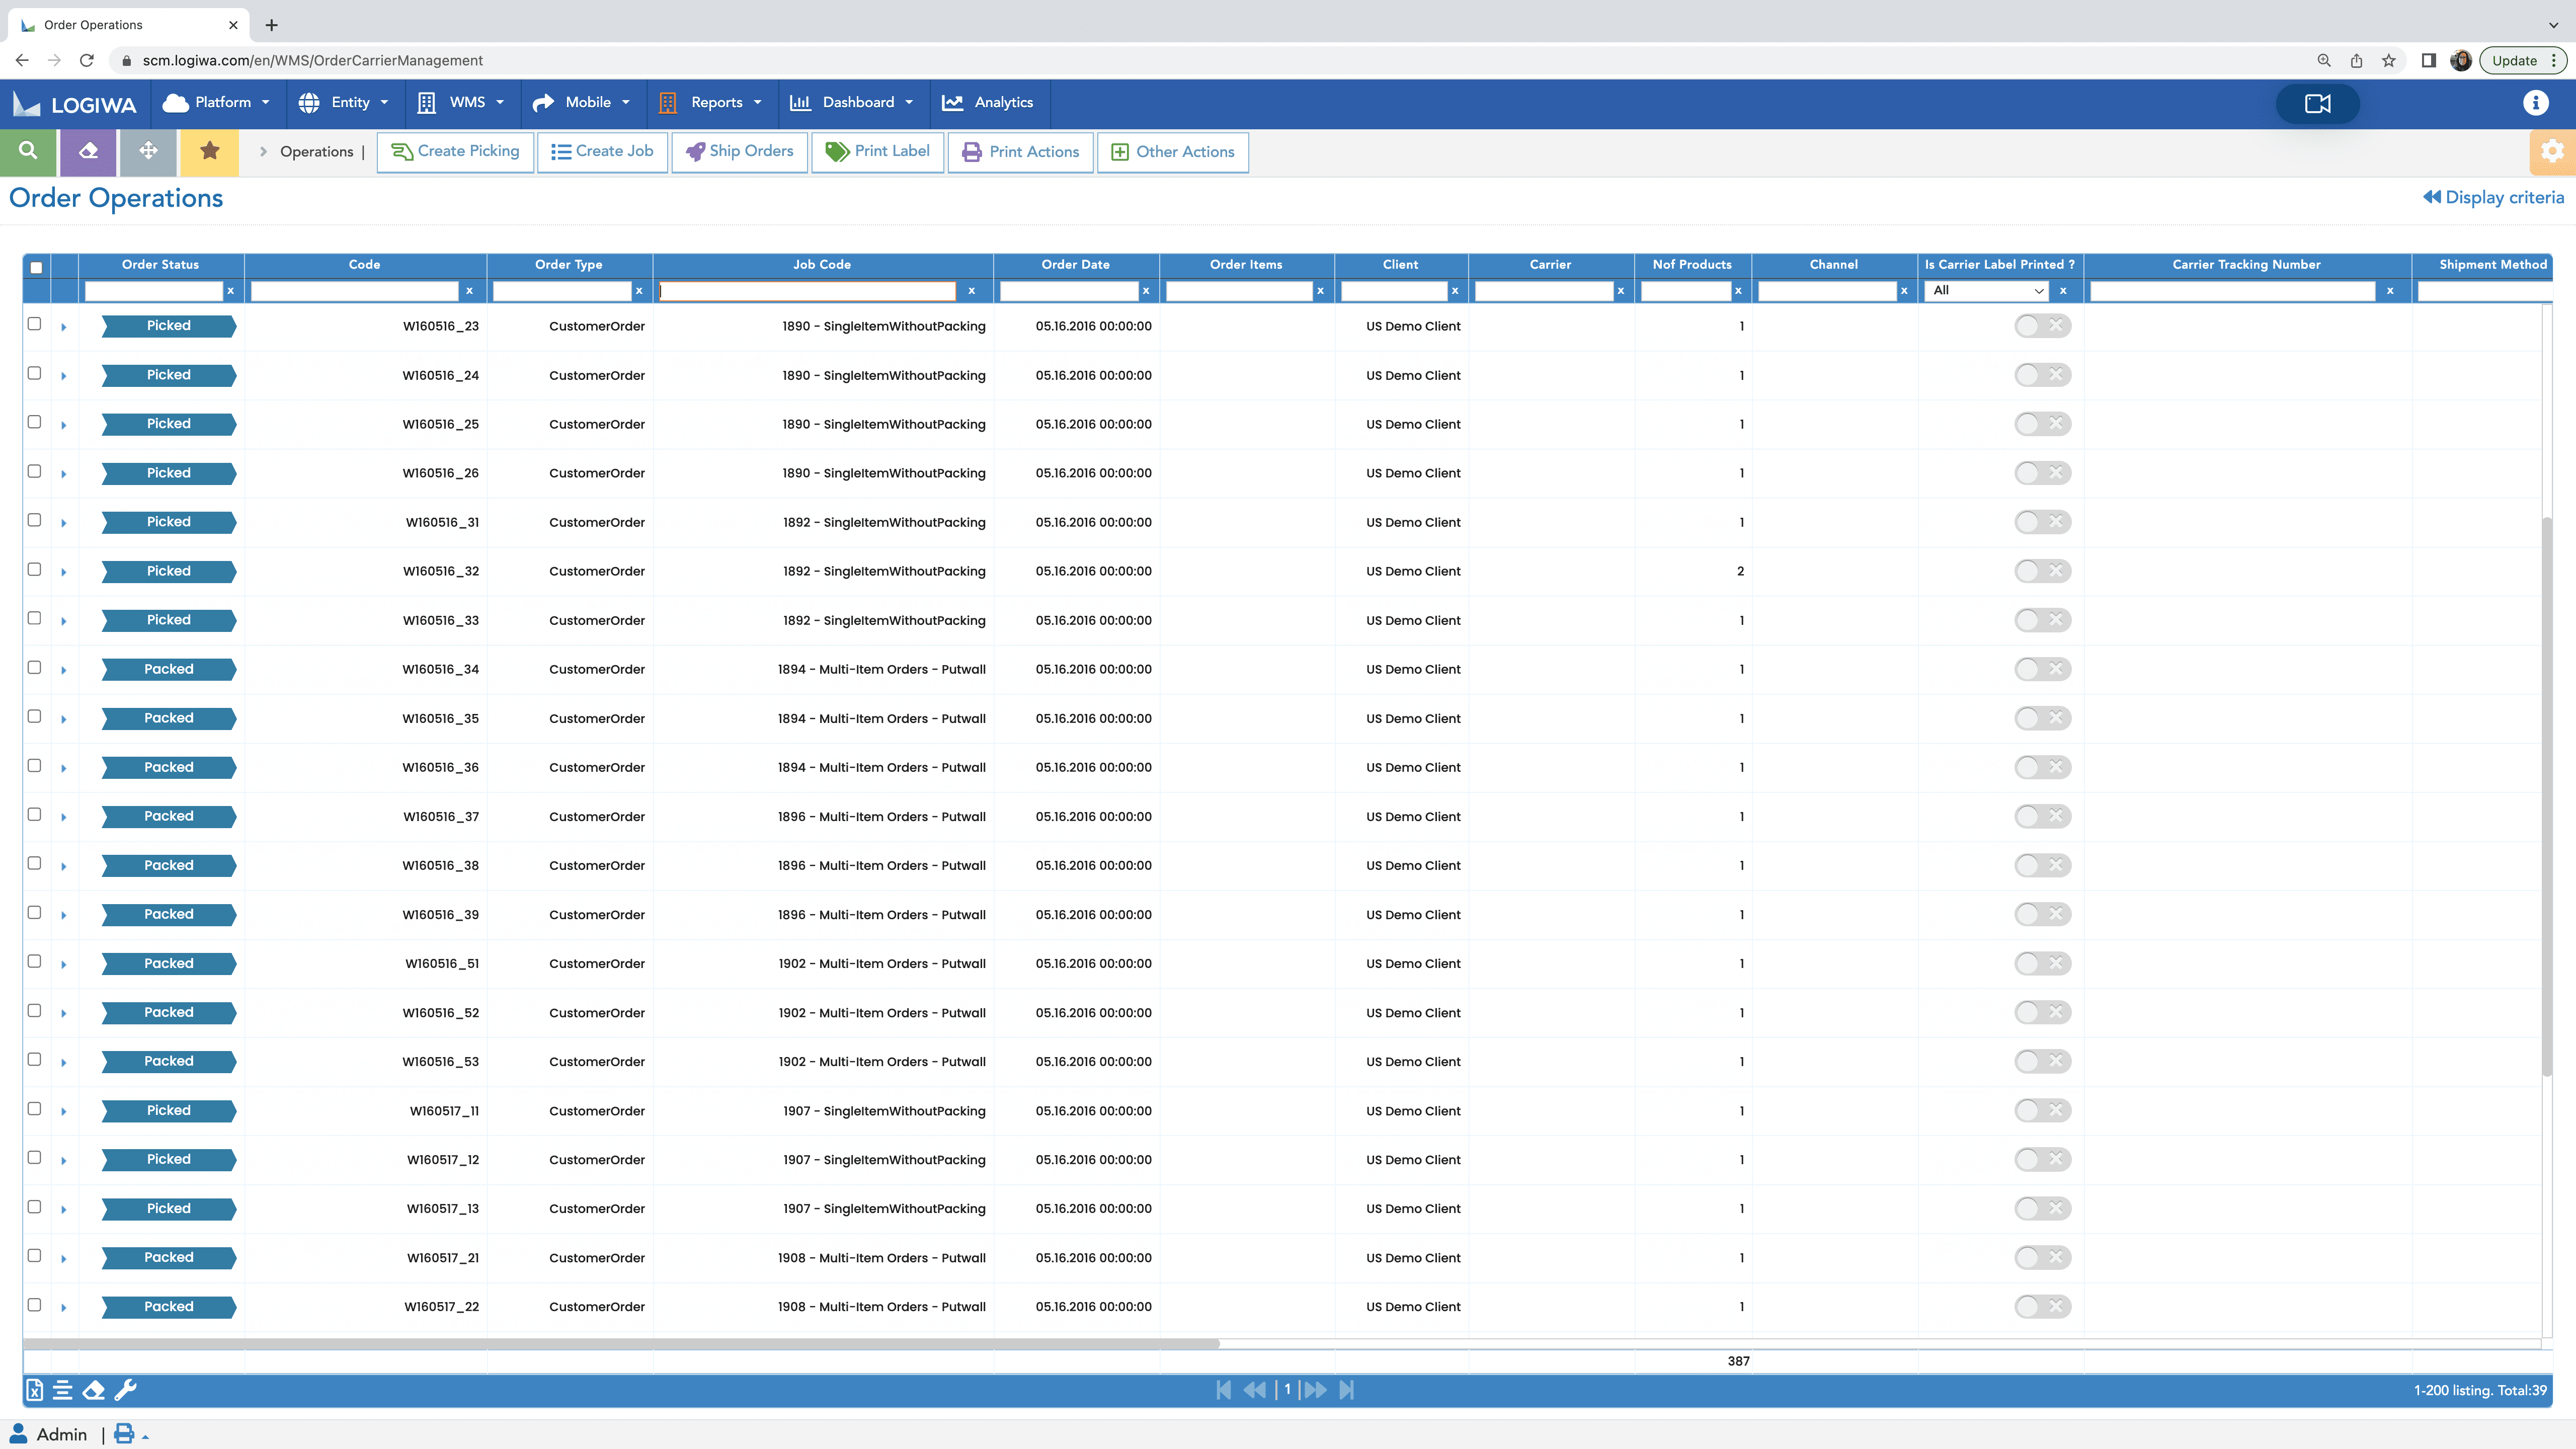
Task: Click the Display criteria link
Action: pos(2493,198)
